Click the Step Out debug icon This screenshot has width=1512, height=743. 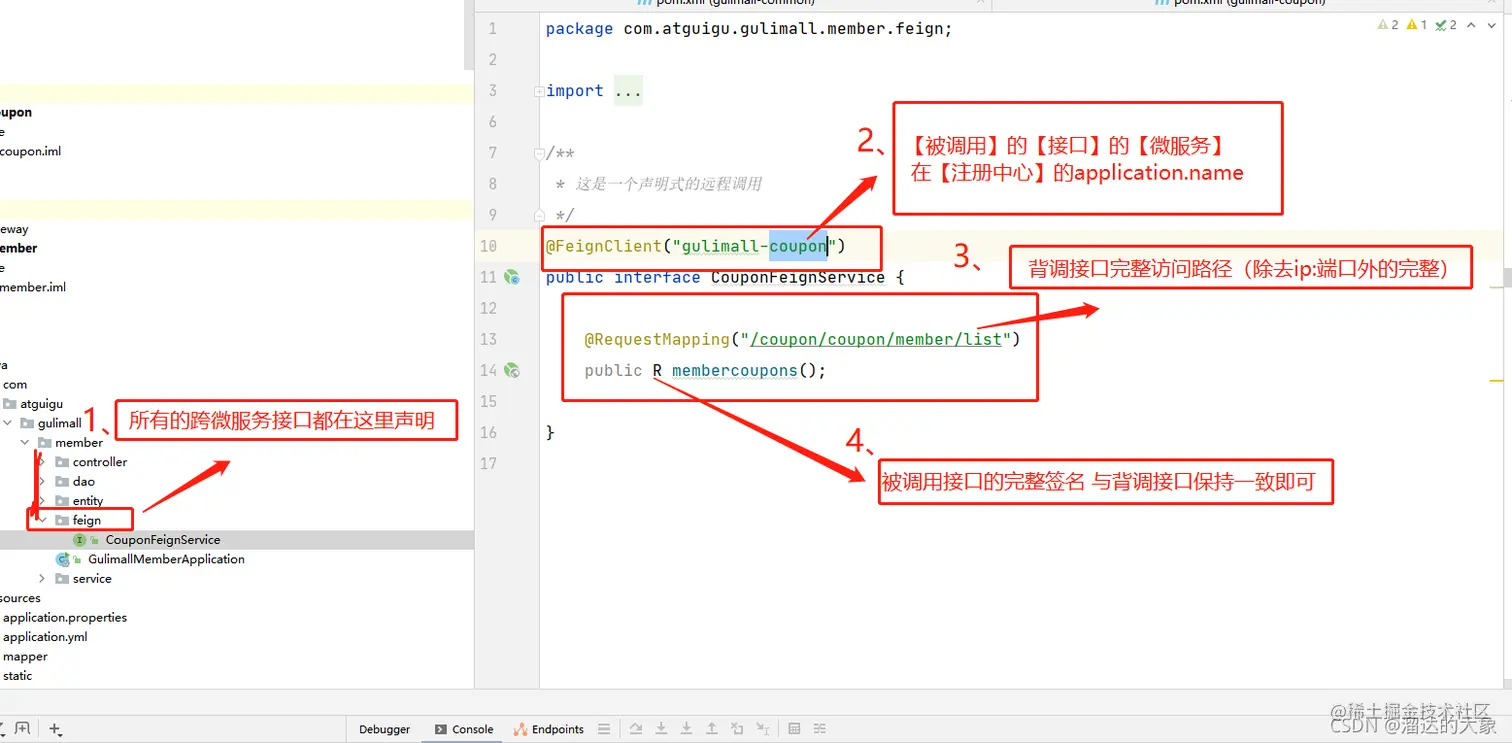click(711, 729)
